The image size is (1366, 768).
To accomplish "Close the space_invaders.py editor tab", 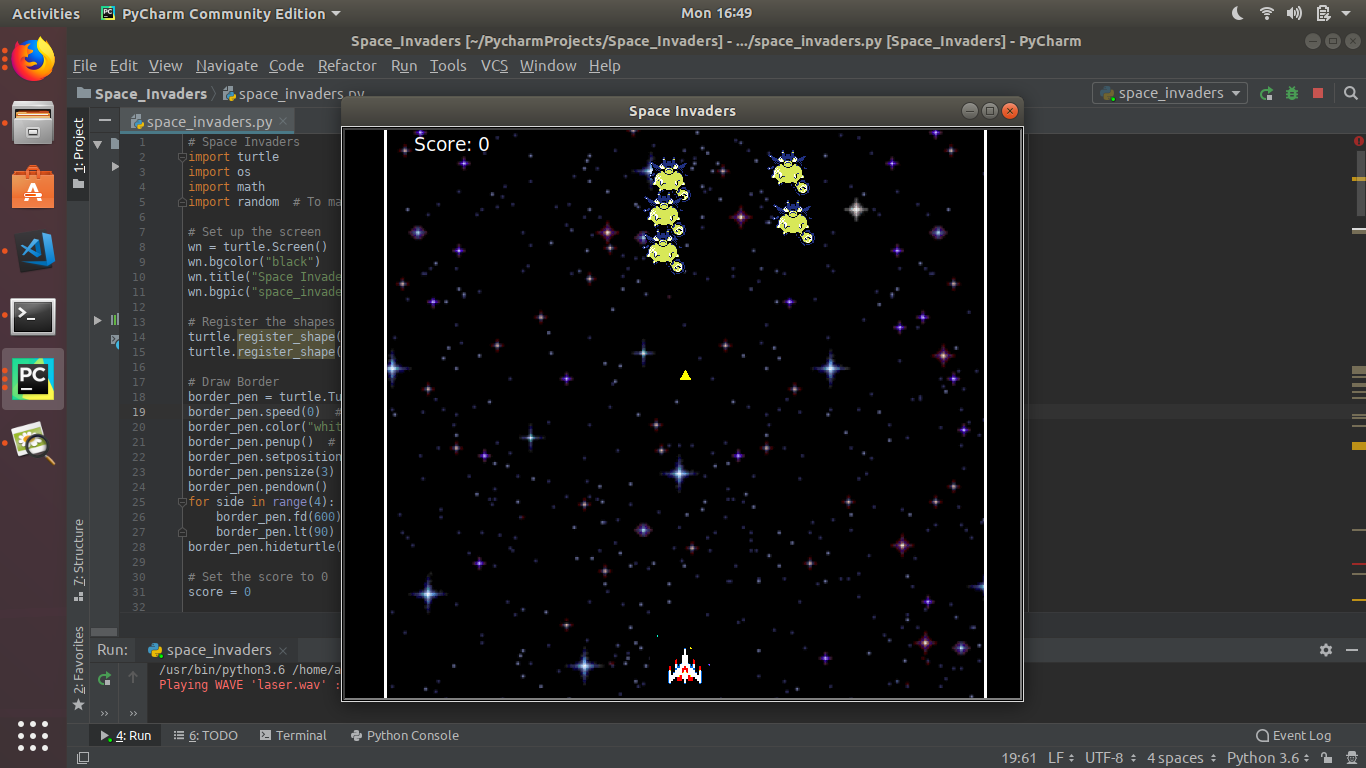I will tap(285, 121).
